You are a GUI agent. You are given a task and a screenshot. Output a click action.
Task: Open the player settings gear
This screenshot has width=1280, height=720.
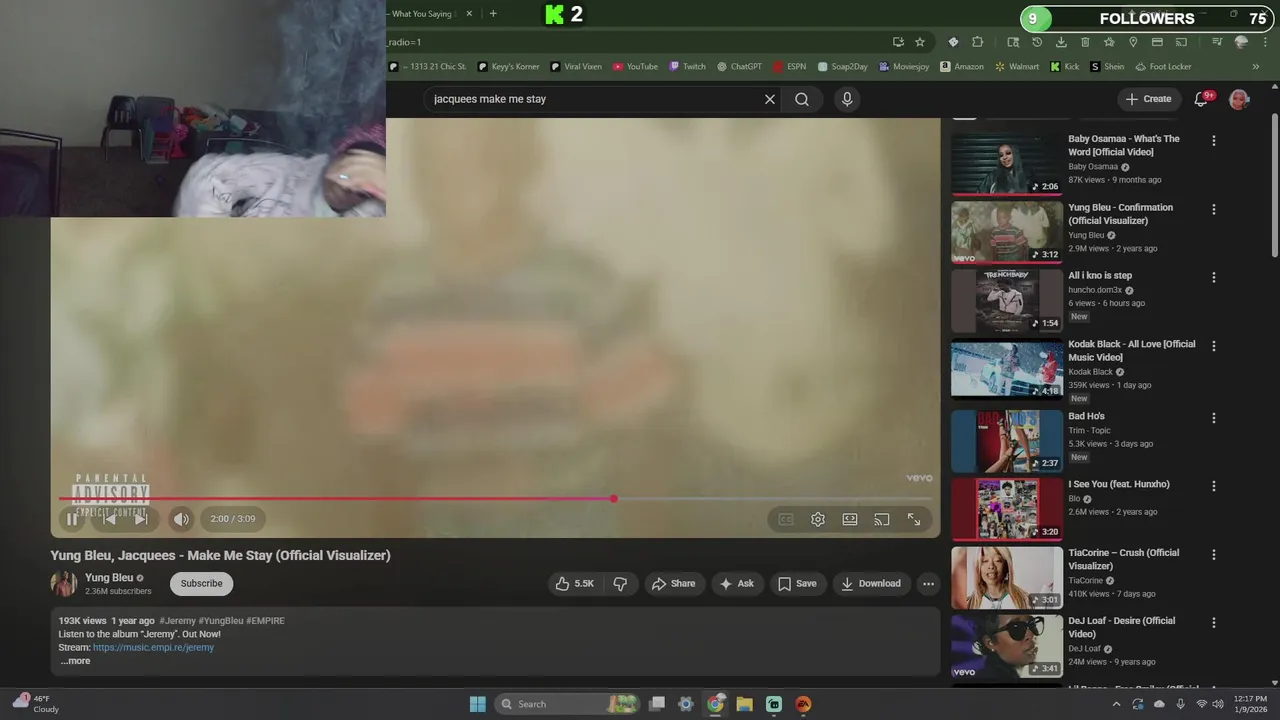pyautogui.click(x=818, y=519)
